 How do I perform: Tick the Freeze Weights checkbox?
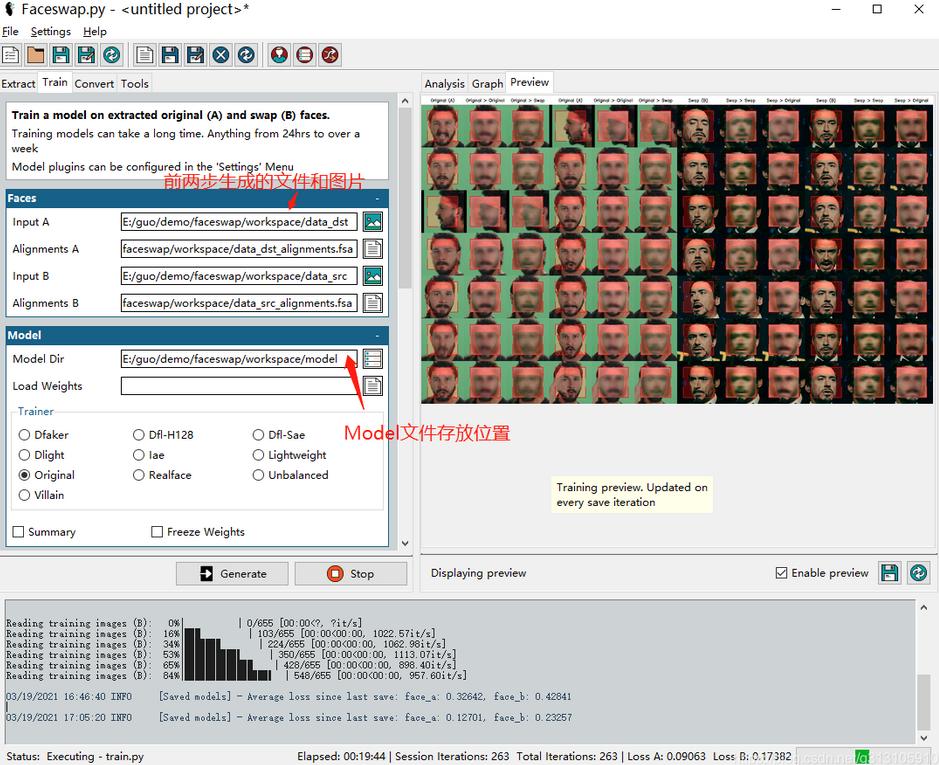(157, 532)
